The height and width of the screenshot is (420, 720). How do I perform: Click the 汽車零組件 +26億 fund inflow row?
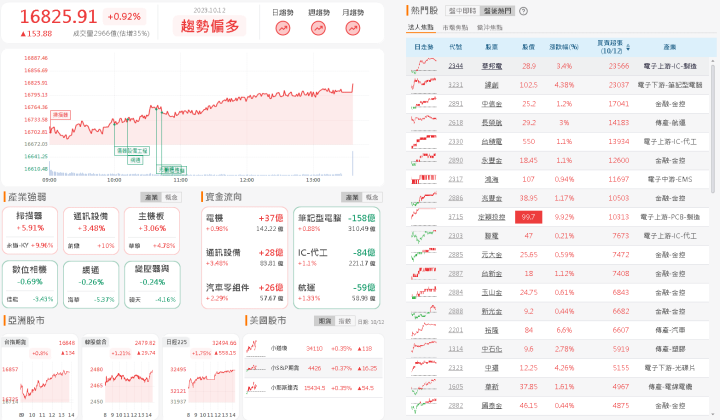[244, 292]
